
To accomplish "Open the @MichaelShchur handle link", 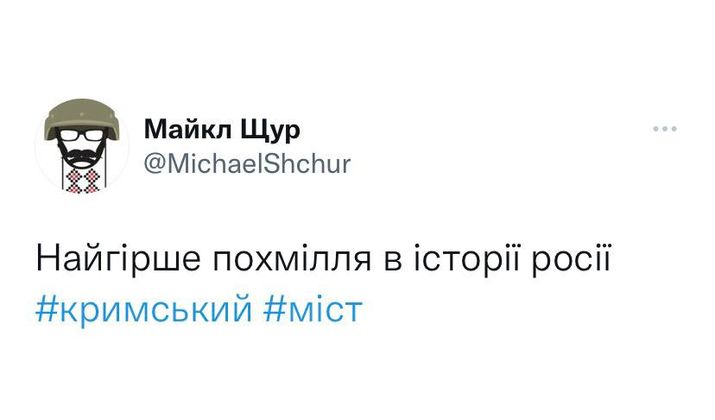I will (x=247, y=165).
